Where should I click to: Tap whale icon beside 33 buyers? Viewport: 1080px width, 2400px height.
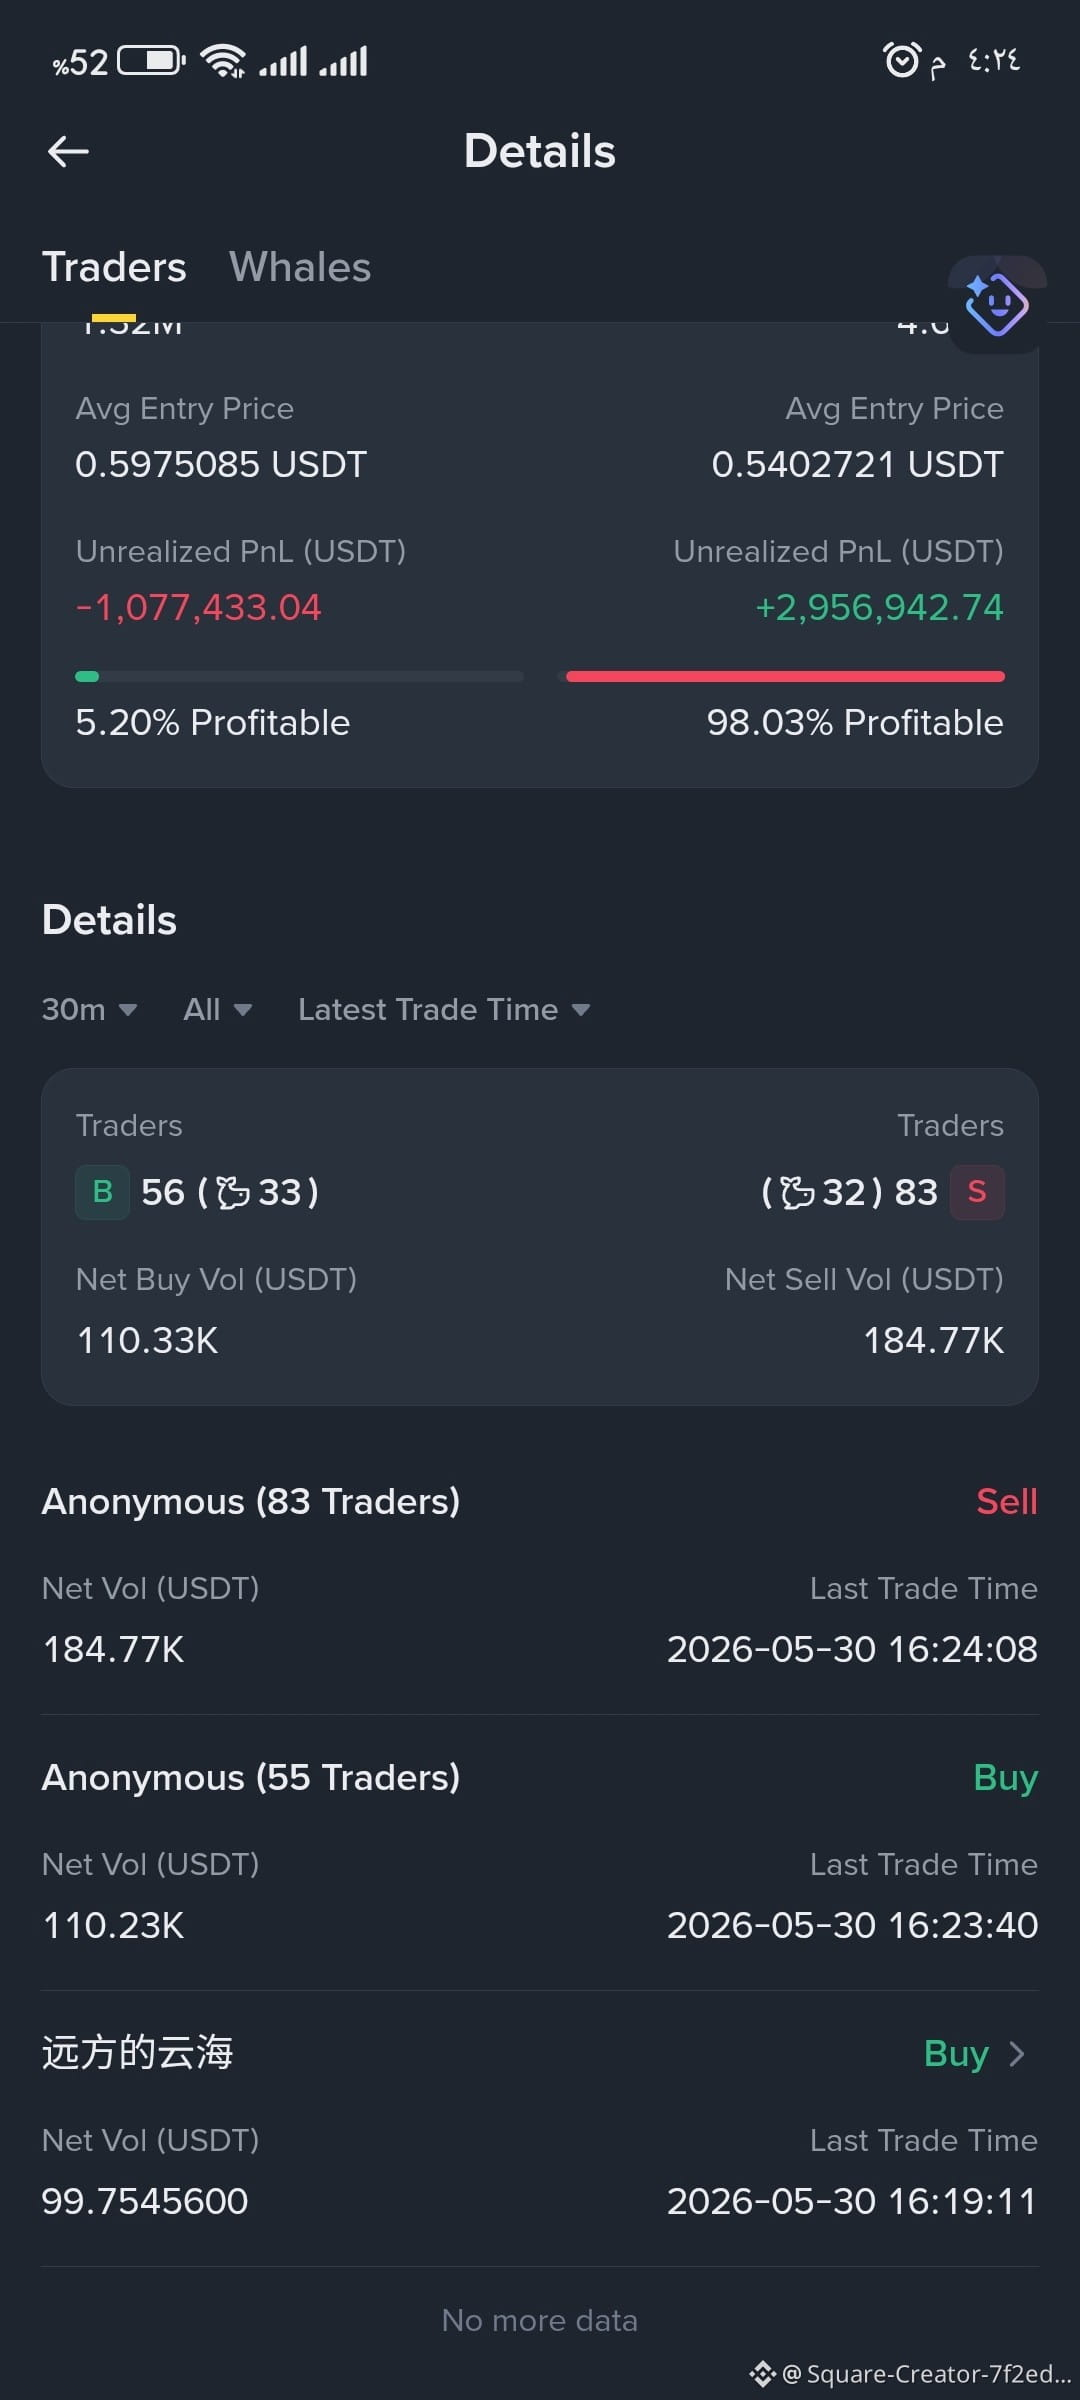click(233, 1193)
